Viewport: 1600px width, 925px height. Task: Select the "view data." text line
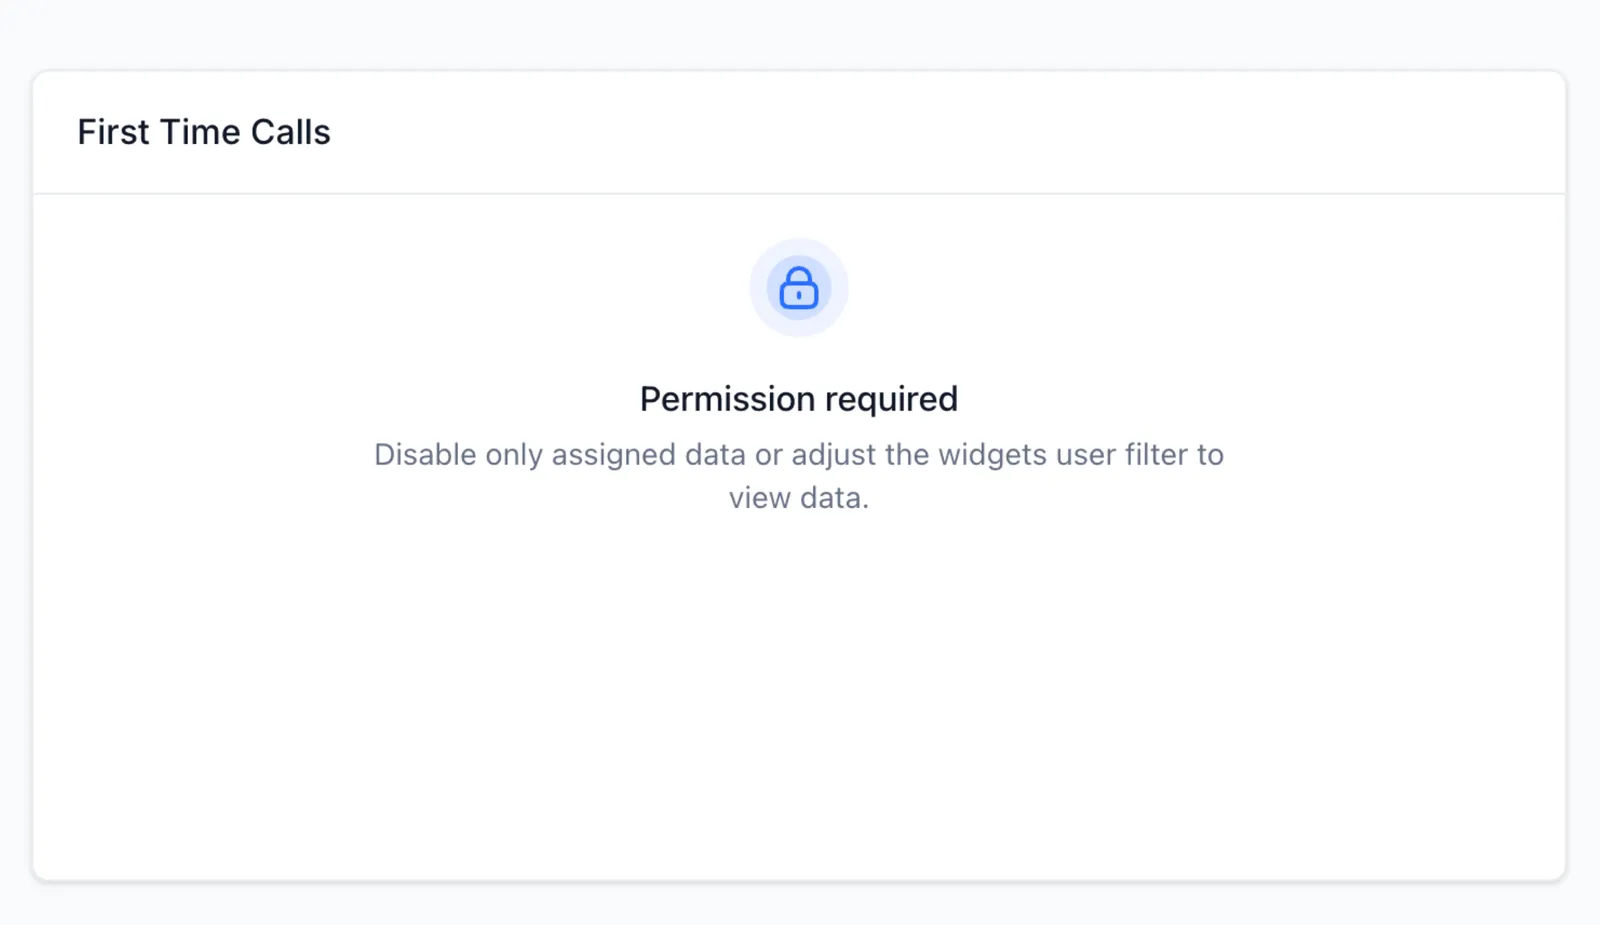(x=799, y=498)
